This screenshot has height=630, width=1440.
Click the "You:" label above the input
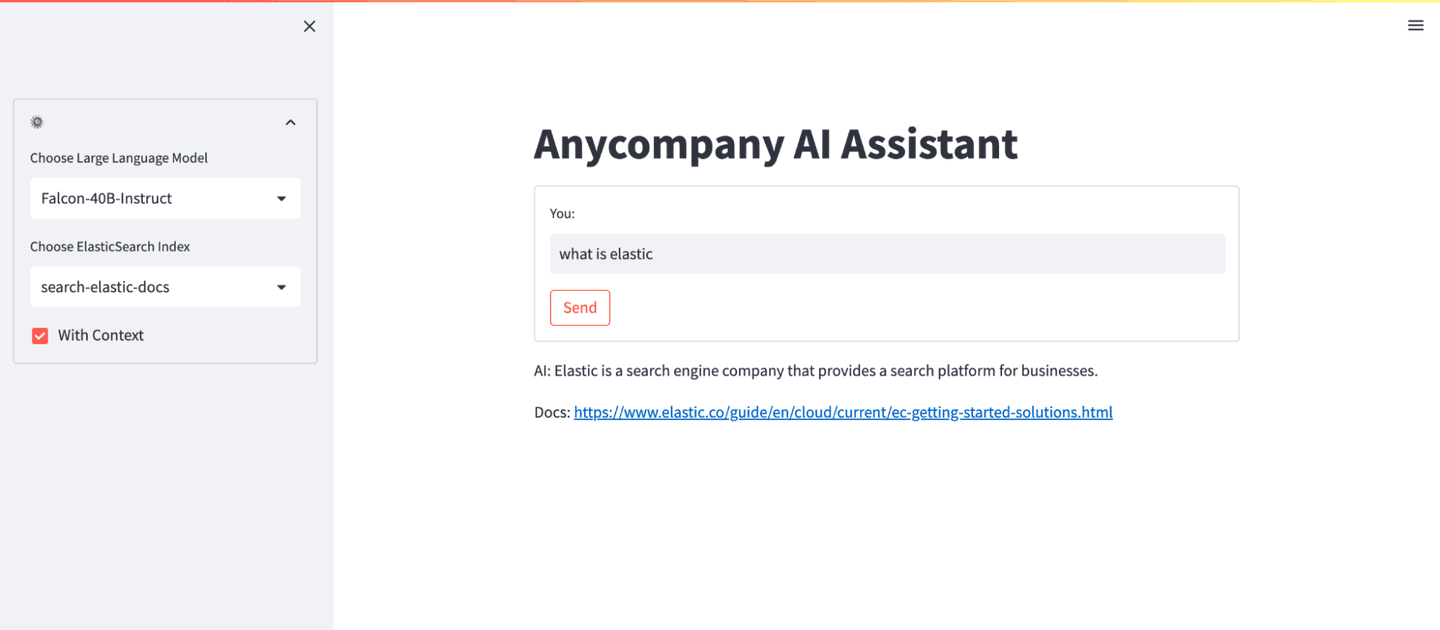[x=562, y=214]
